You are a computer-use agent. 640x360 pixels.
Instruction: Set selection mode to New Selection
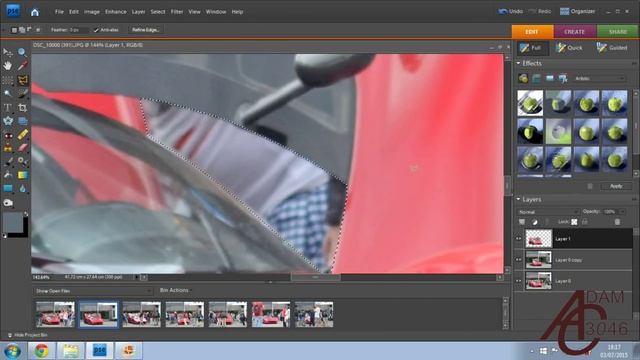click(14, 30)
